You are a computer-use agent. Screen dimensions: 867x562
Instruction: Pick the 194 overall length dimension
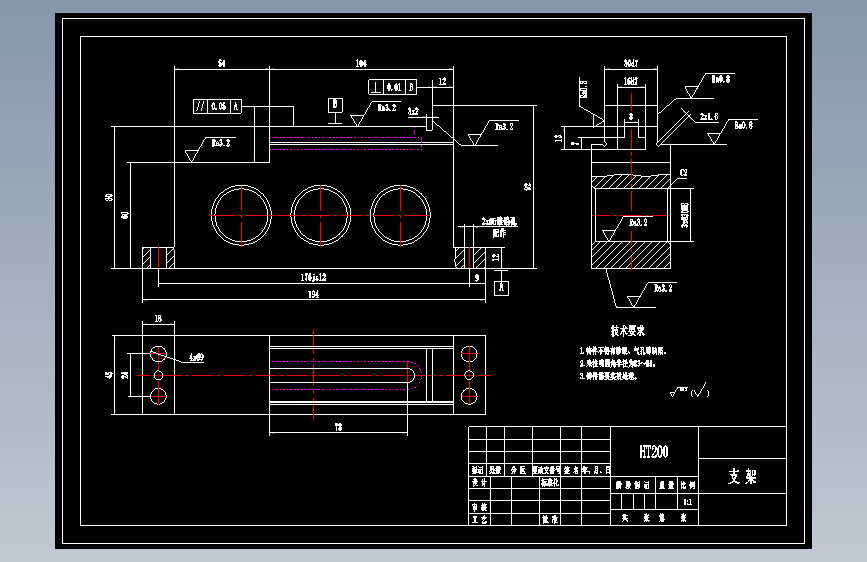314,294
